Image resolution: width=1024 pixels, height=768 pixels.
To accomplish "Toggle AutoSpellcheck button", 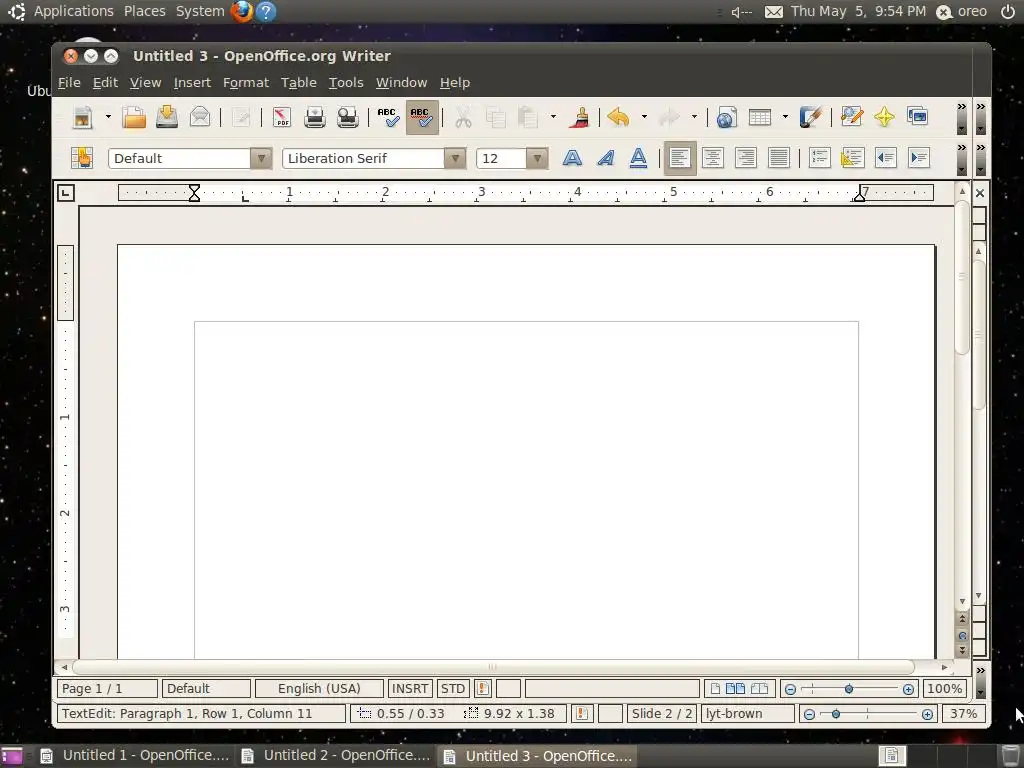I will tap(422, 118).
